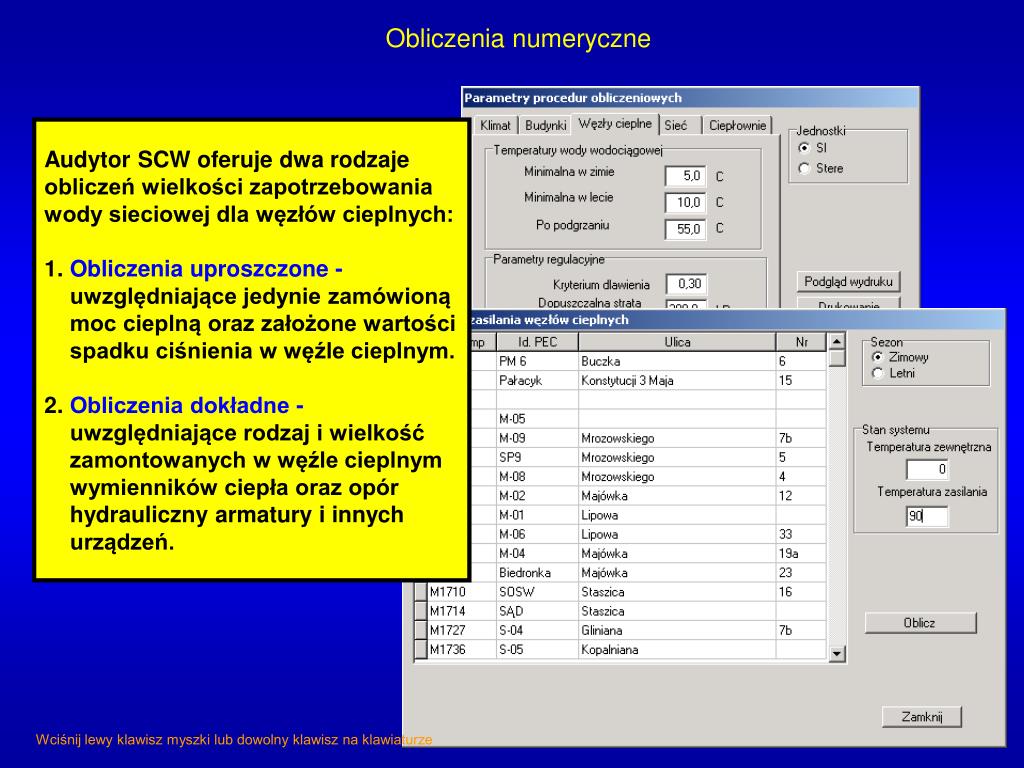This screenshot has height=768, width=1024.
Task: Click the Minimalna w zimie temperature field
Action: 685,176
